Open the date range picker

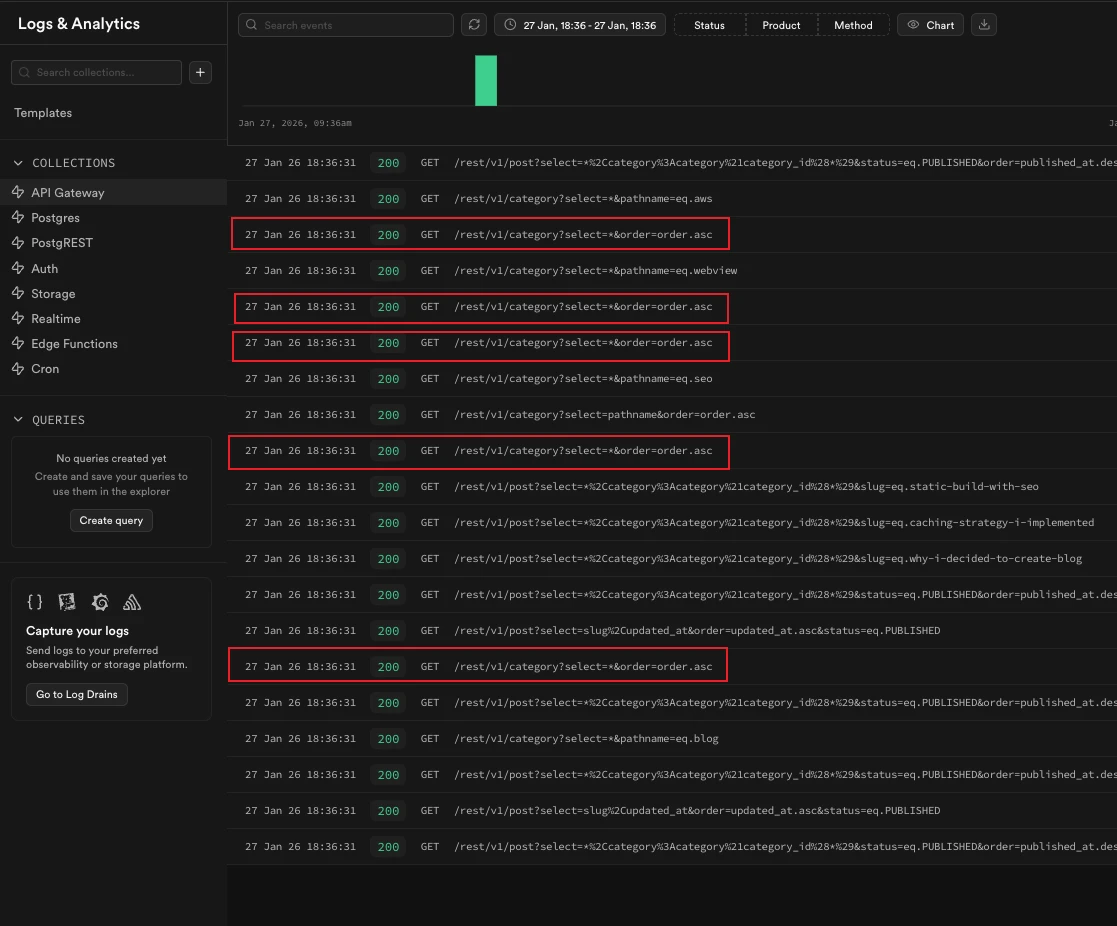pyautogui.click(x=580, y=25)
